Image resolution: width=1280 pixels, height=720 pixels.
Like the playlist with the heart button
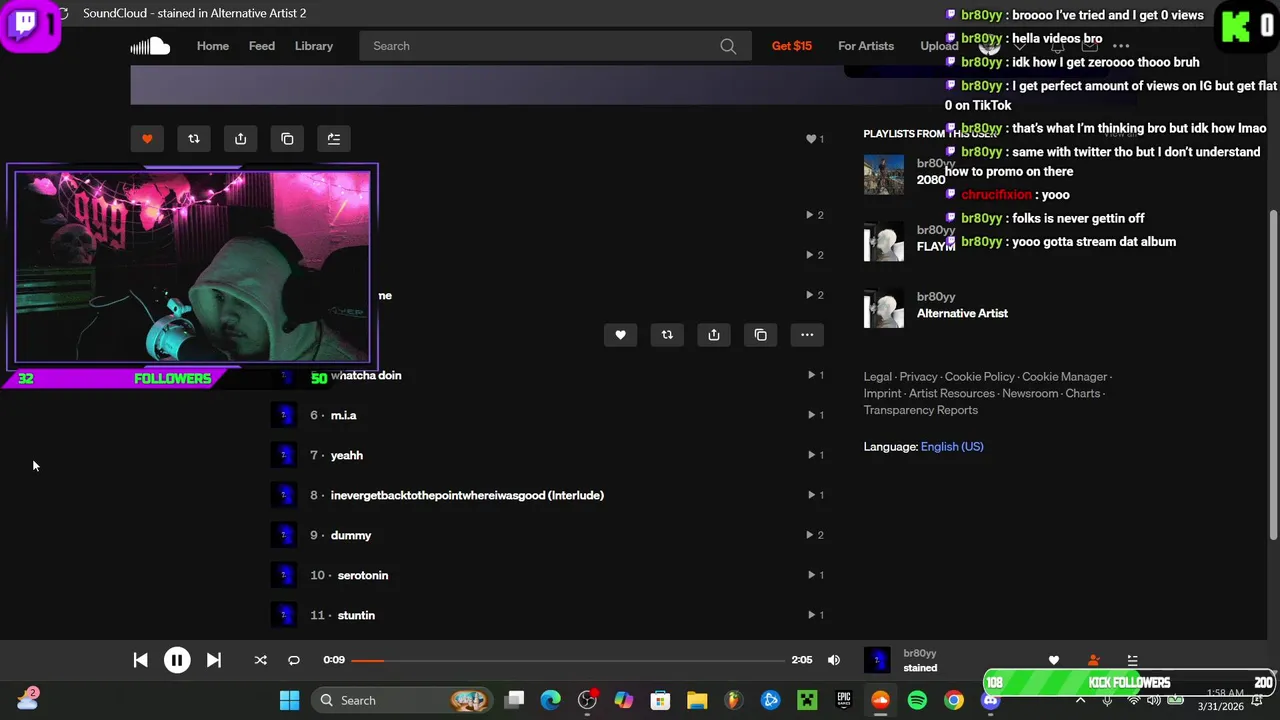(x=147, y=139)
